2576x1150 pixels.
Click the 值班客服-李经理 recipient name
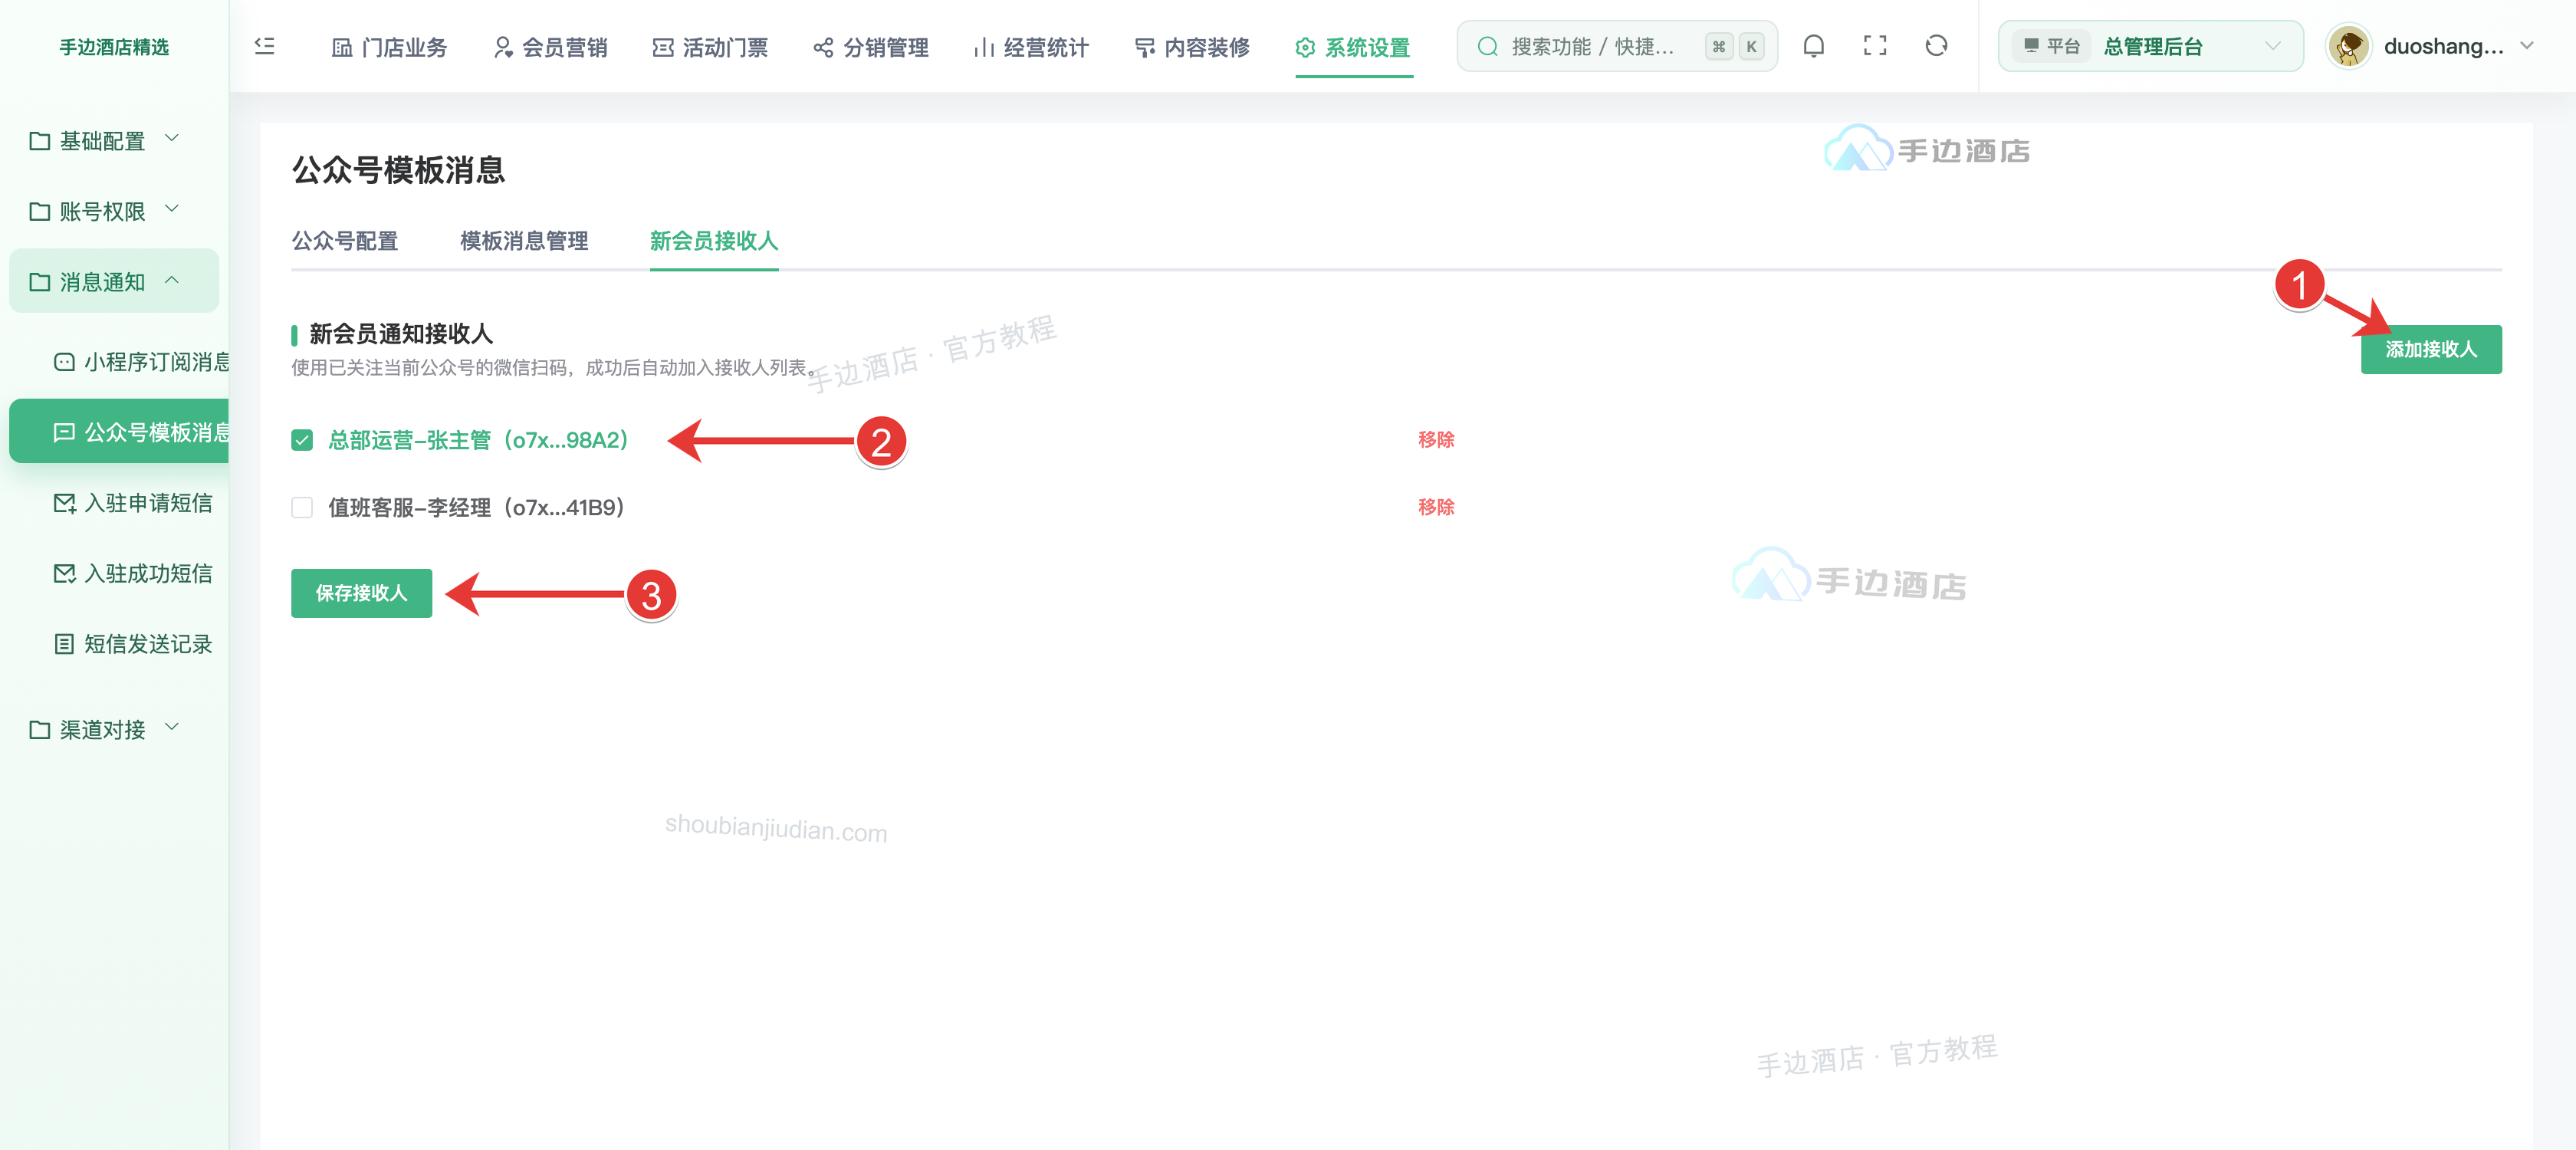476,507
